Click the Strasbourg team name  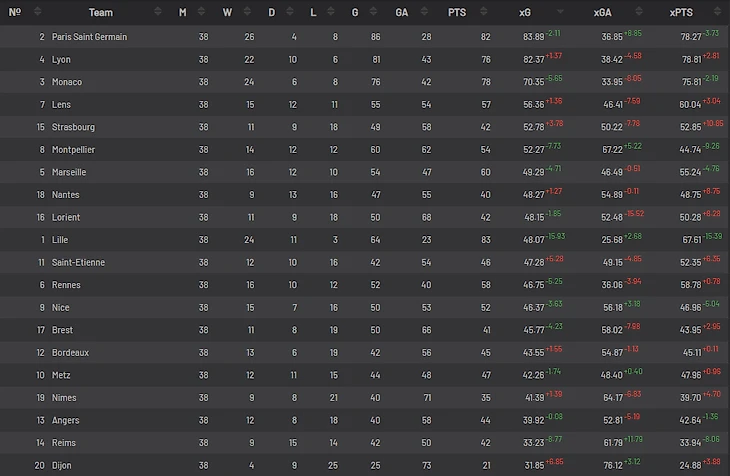click(x=74, y=127)
